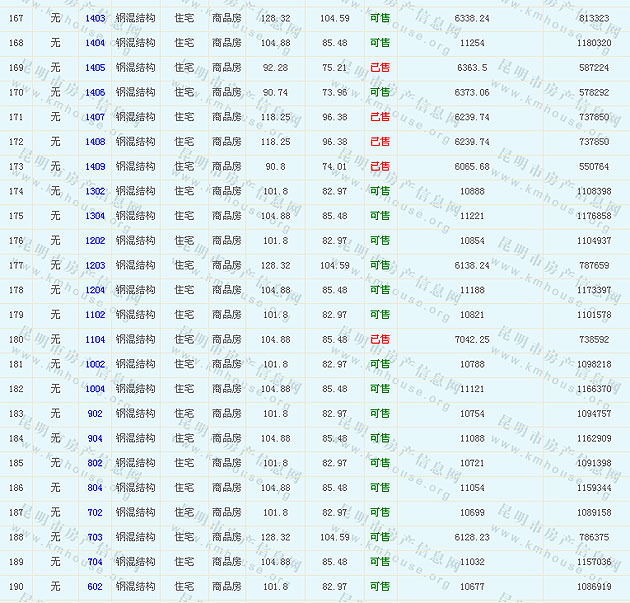Click total price 786375 cell

[594, 537]
